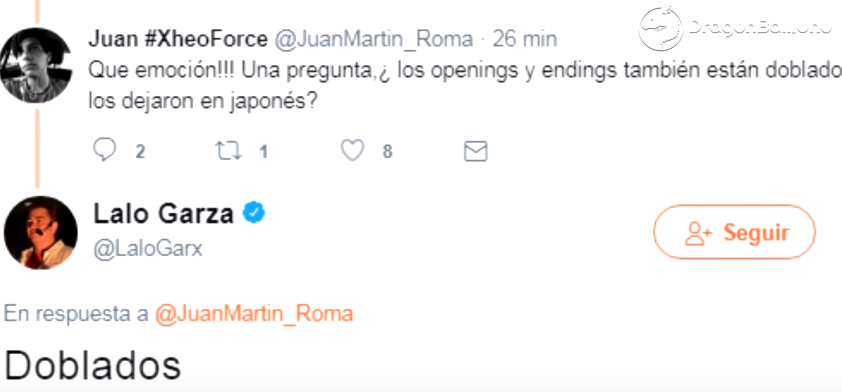The image size is (842, 392).
Task: Send the tweet via direct message envelope icon
Action: [x=475, y=151]
